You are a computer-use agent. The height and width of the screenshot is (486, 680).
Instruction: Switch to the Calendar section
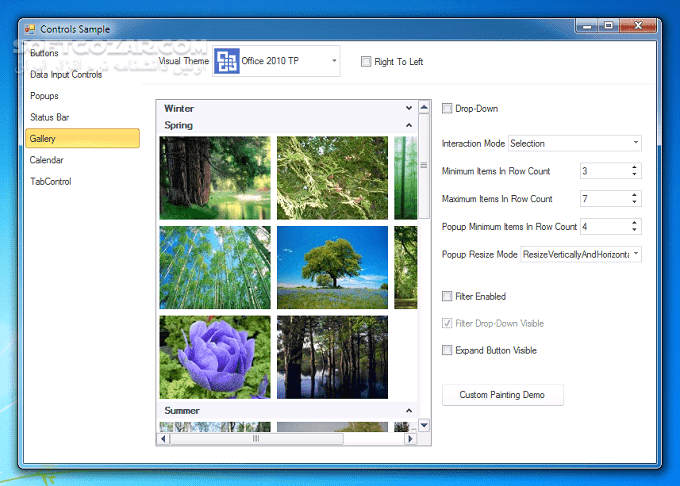47,160
